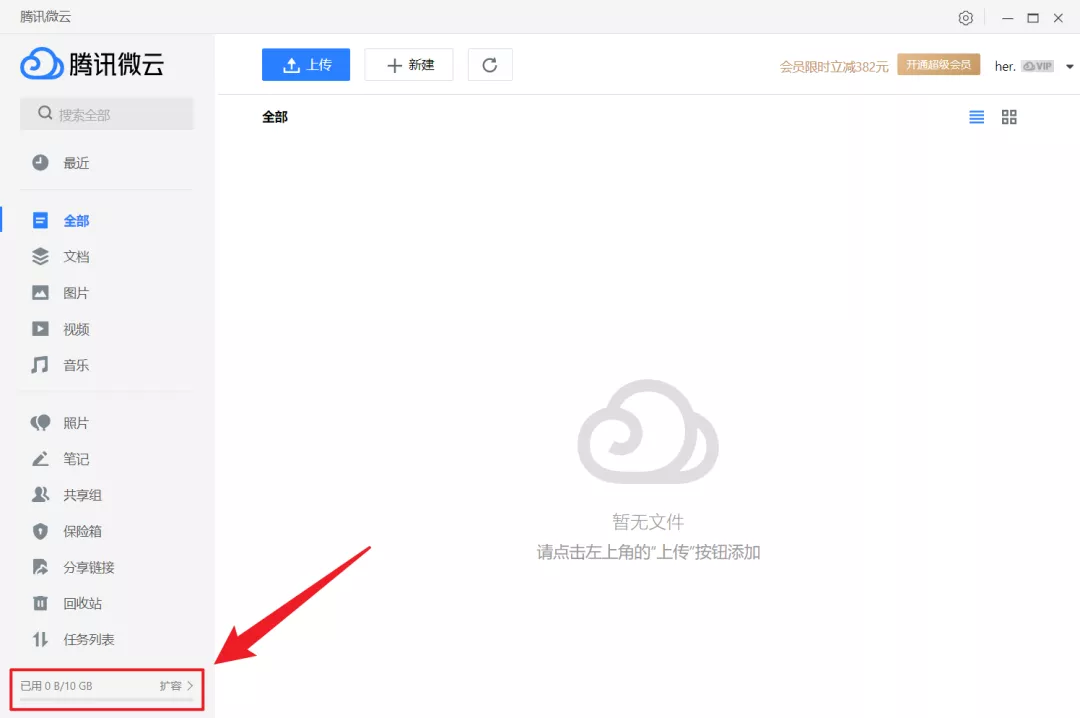Screen dimensions: 1080x718
Task: Open the 新建 (New) menu
Action: 408,64
